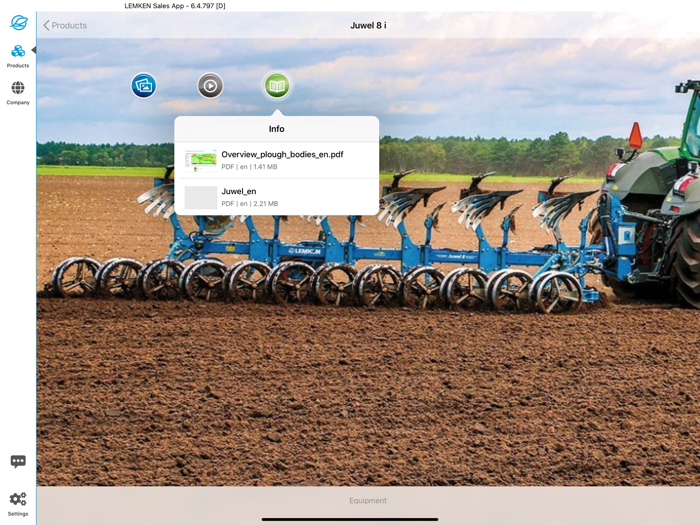Open the Equipment bar at bottom
Viewport: 700px width, 525px height.
(368, 500)
